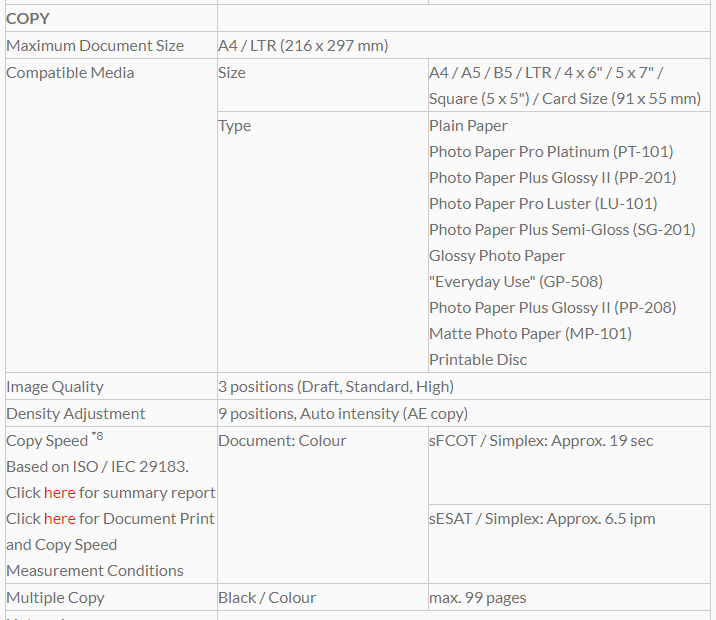This screenshot has height=620, width=716.
Task: Open the 'here' link for Document Print conditions
Action: pyautogui.click(x=59, y=518)
